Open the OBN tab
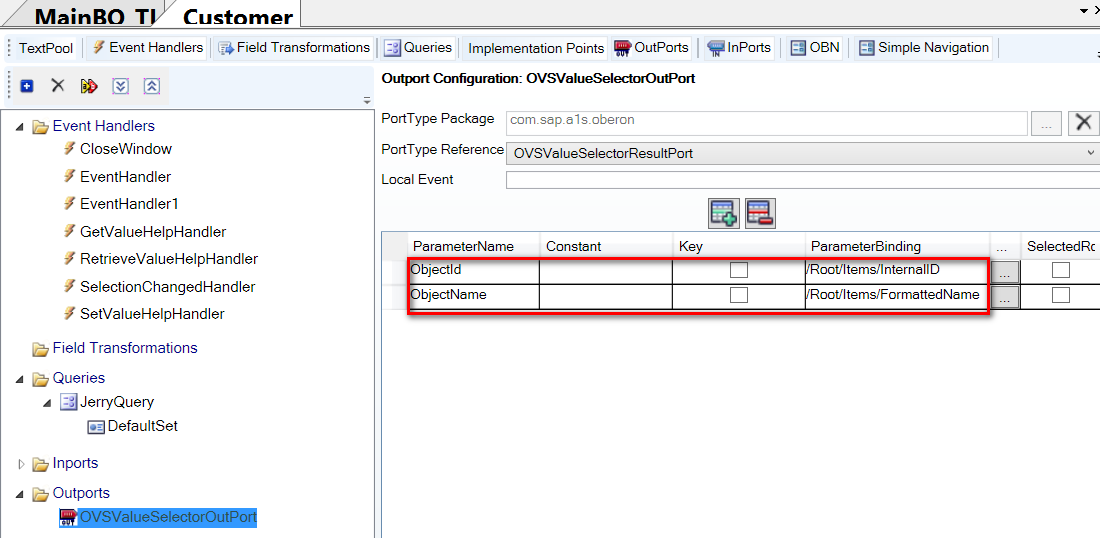The width and height of the screenshot is (1100, 538). coord(814,48)
